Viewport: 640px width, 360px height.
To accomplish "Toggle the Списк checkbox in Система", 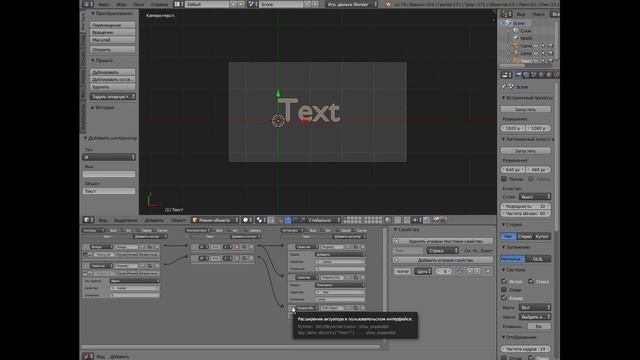I will [531, 282].
